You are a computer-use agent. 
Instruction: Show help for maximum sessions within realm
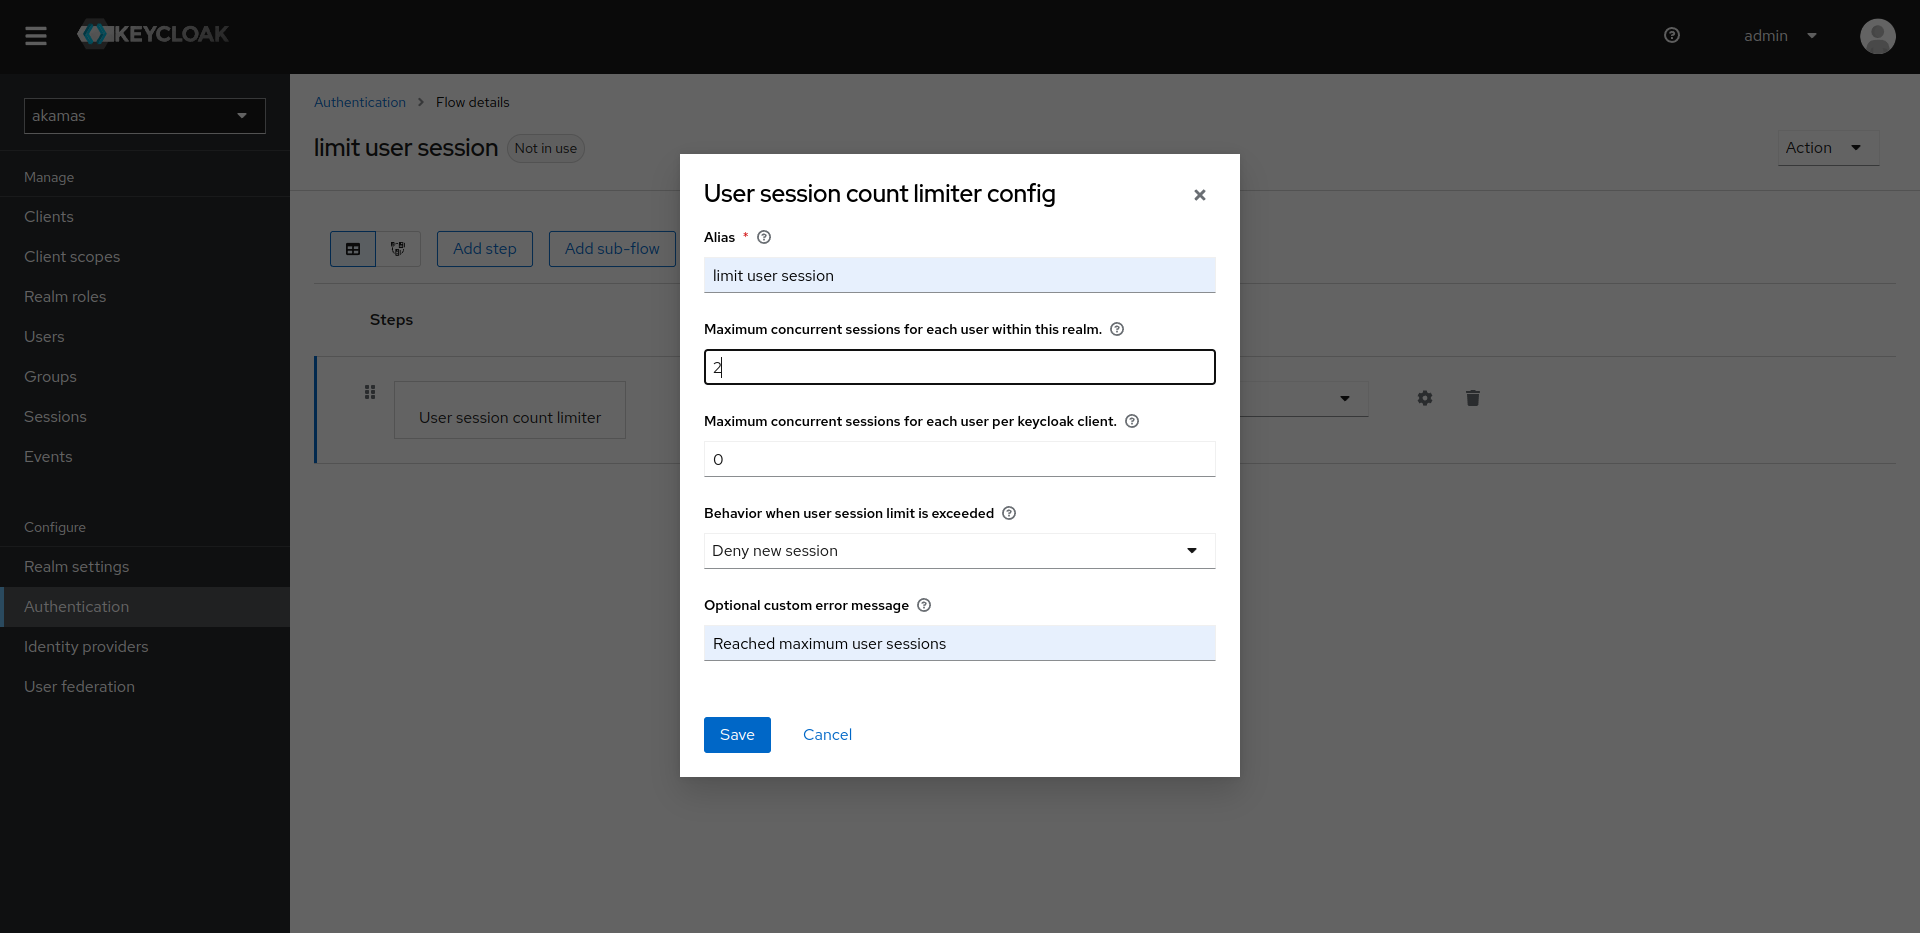point(1117,329)
